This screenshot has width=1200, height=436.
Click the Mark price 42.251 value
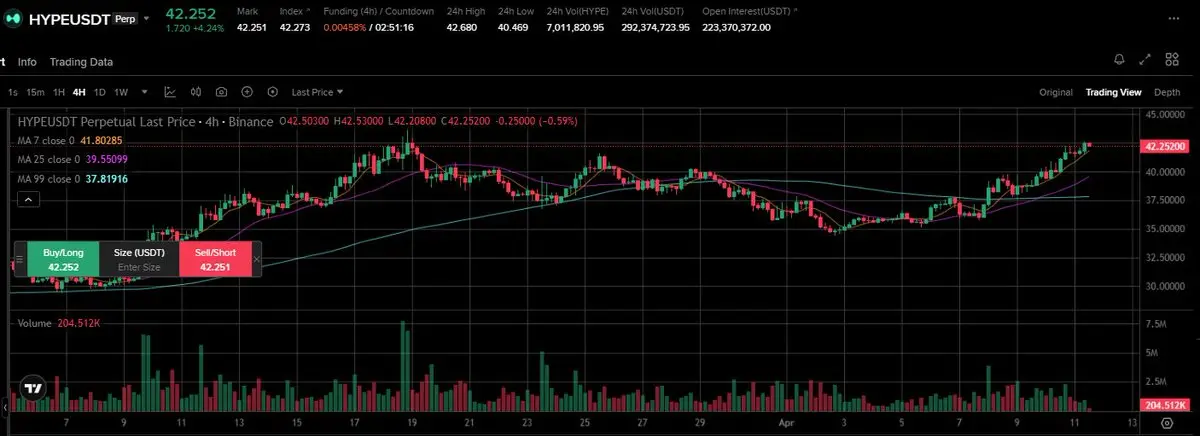coord(251,27)
